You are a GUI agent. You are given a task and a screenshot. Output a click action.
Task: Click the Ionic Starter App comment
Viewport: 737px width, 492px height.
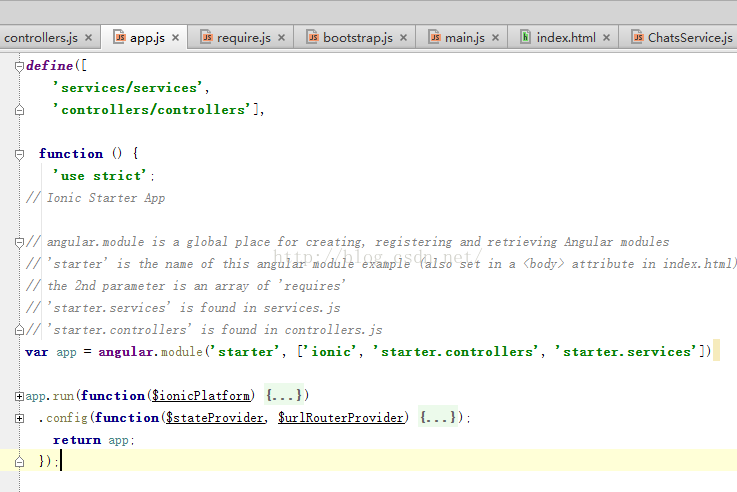point(95,198)
